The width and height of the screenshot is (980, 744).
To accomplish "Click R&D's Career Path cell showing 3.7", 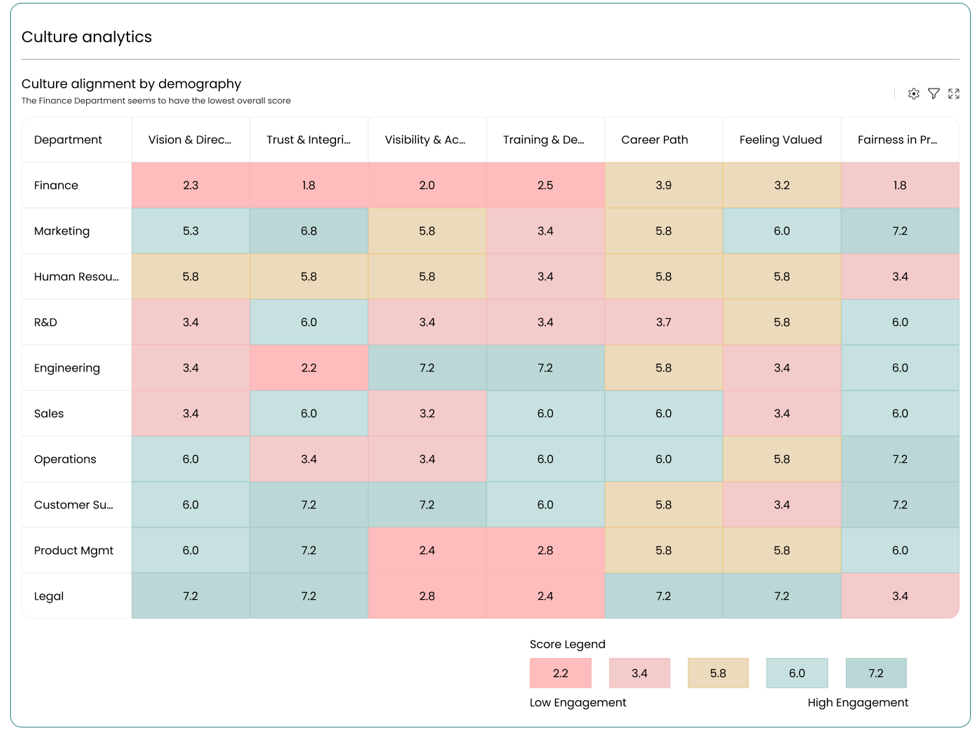I will 663,323.
